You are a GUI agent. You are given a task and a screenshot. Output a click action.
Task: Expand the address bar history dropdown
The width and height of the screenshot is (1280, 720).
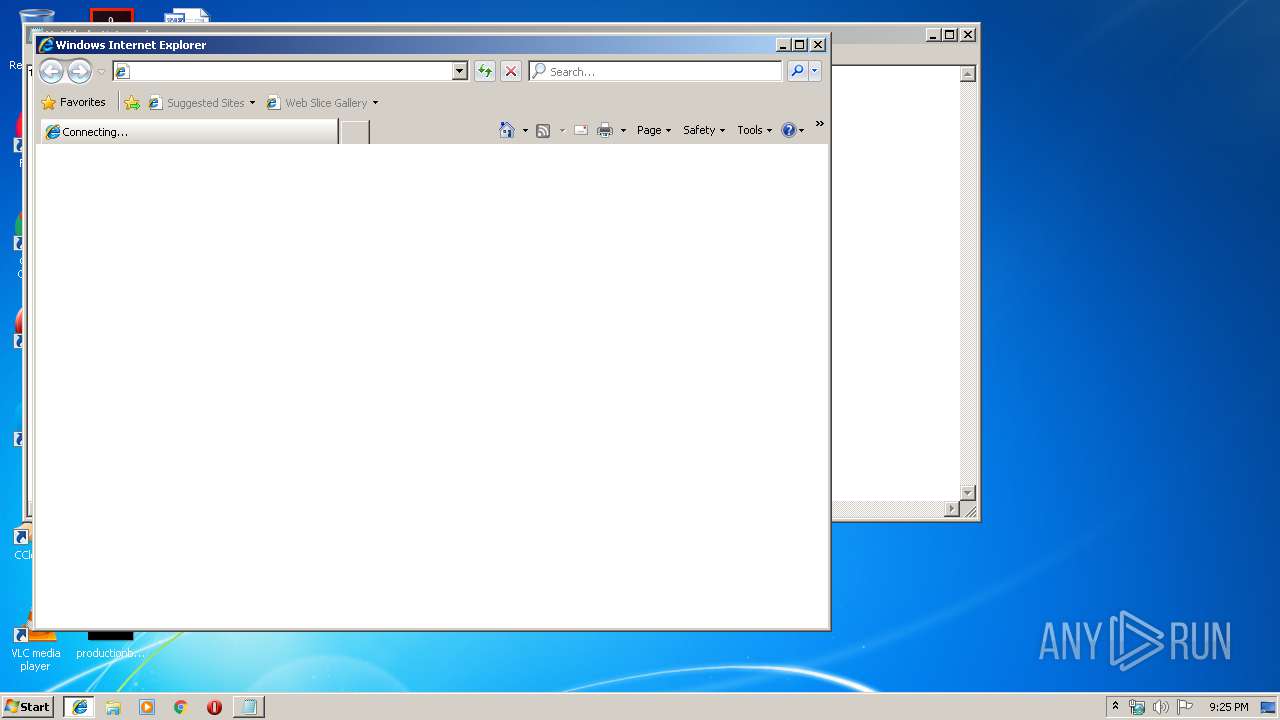pyautogui.click(x=460, y=71)
